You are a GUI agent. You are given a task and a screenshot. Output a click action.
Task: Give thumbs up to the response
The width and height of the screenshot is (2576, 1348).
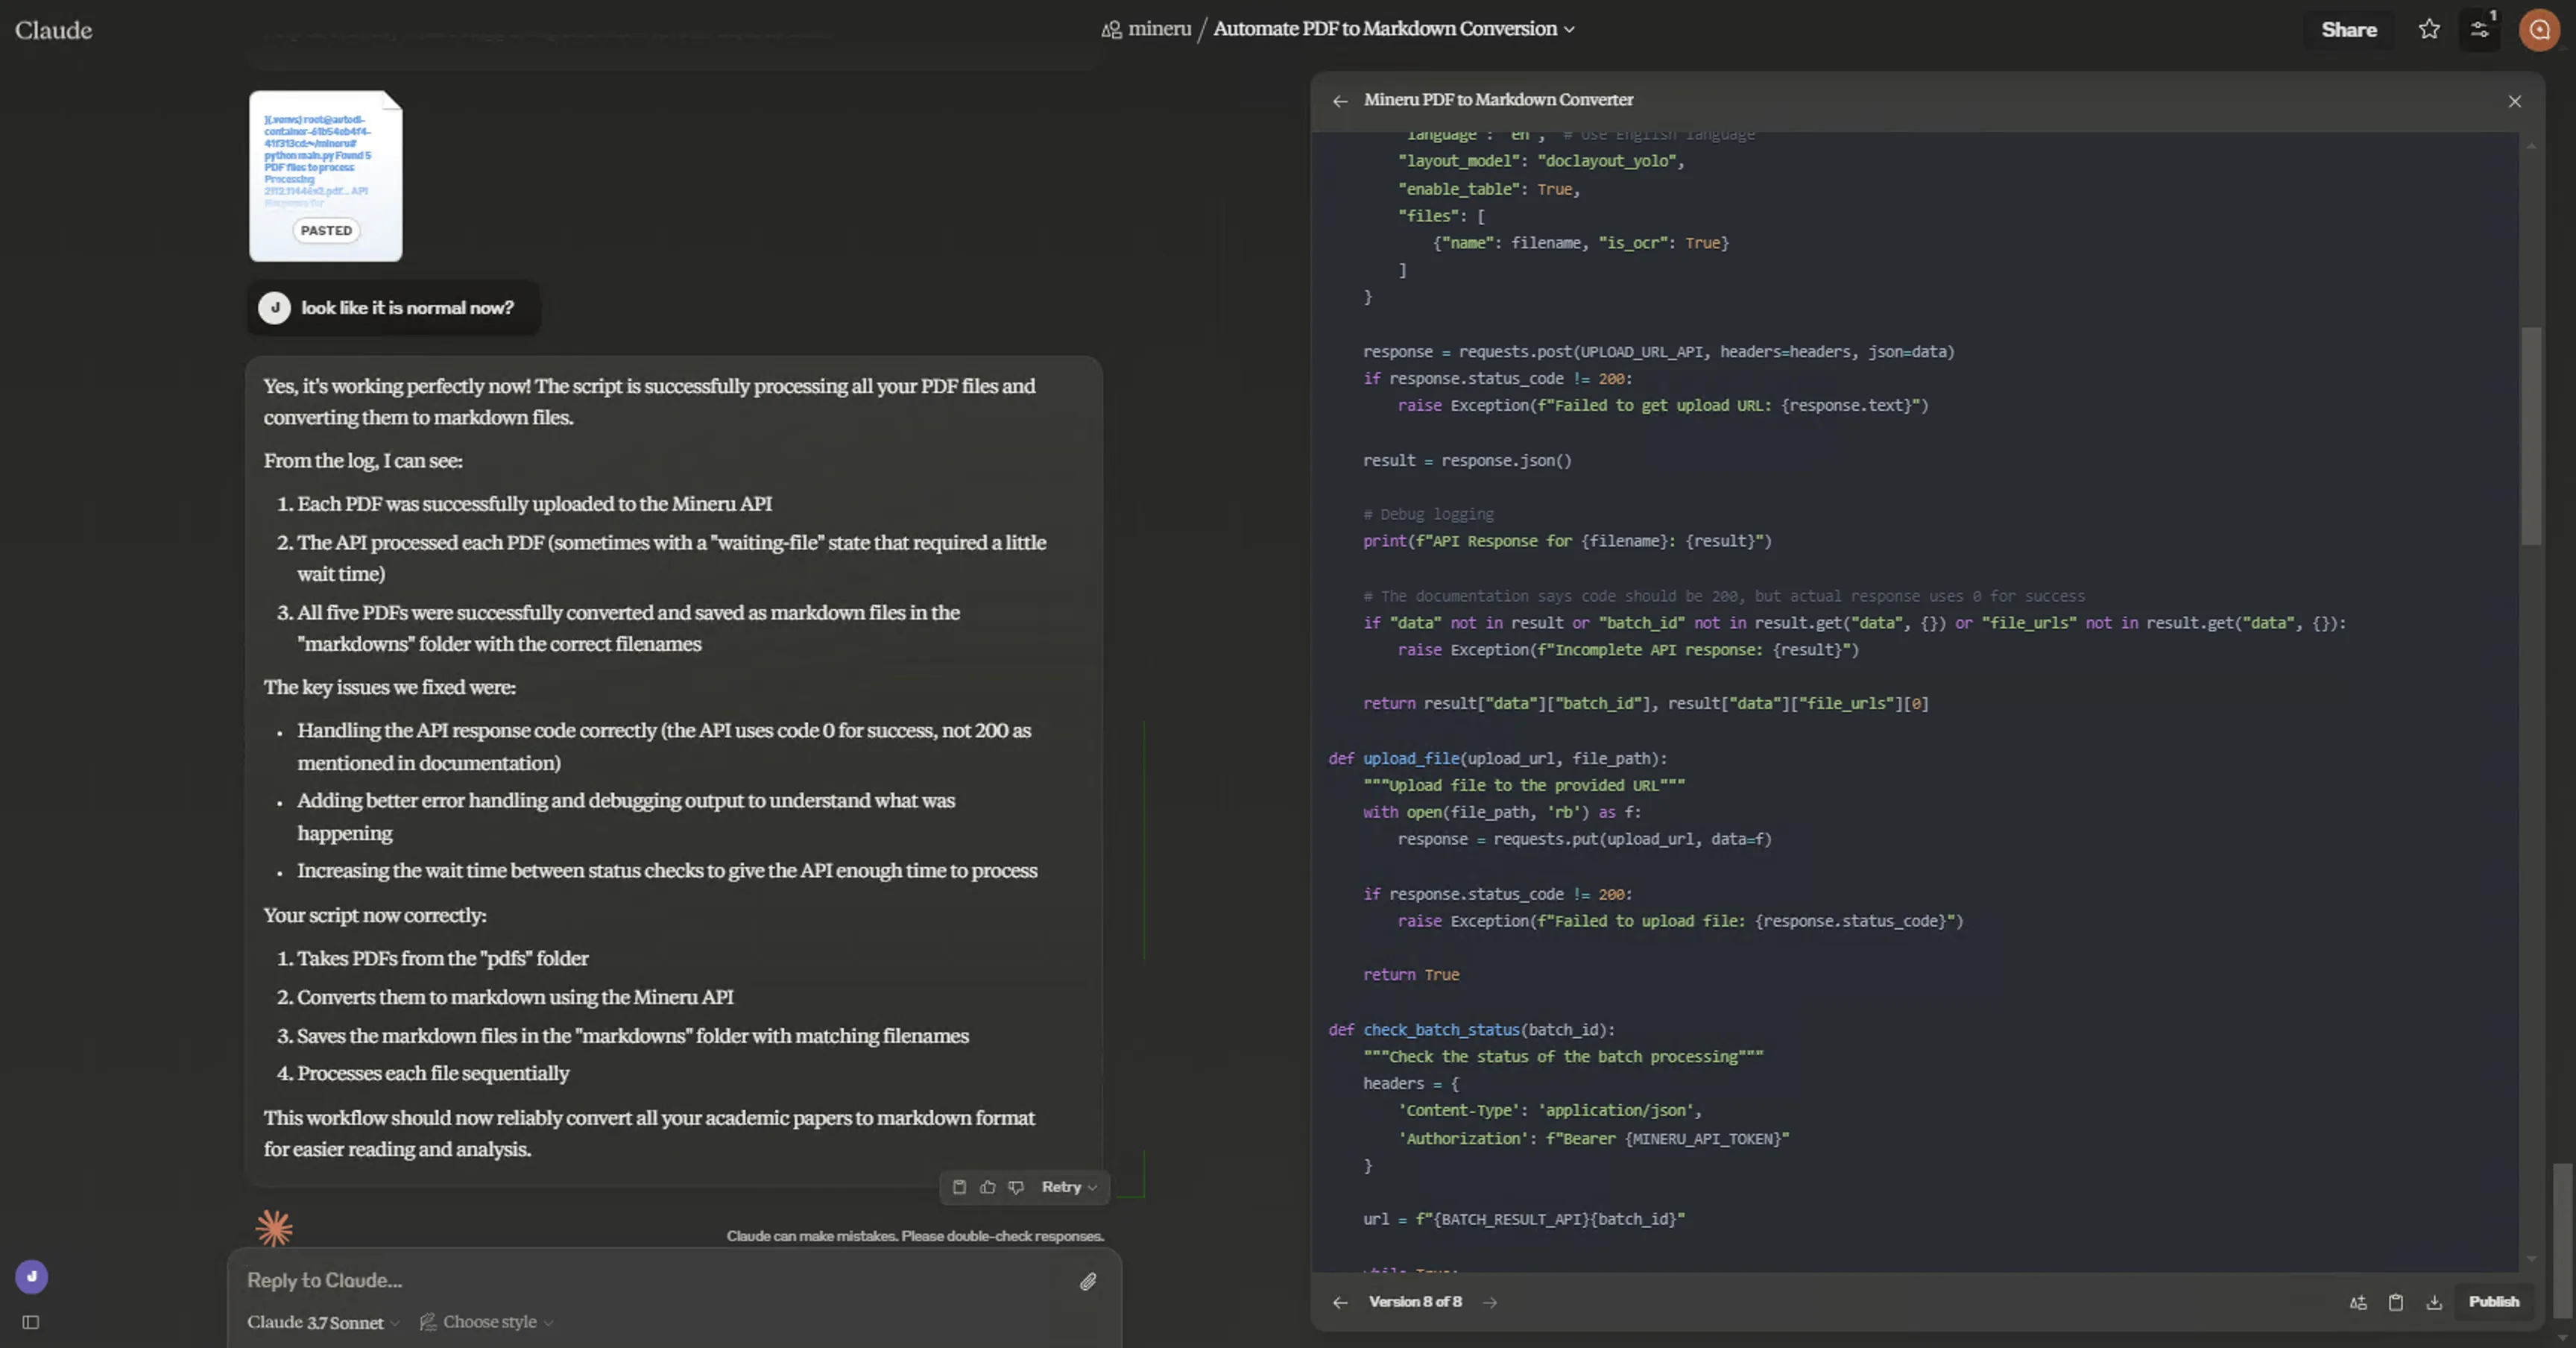[988, 1187]
